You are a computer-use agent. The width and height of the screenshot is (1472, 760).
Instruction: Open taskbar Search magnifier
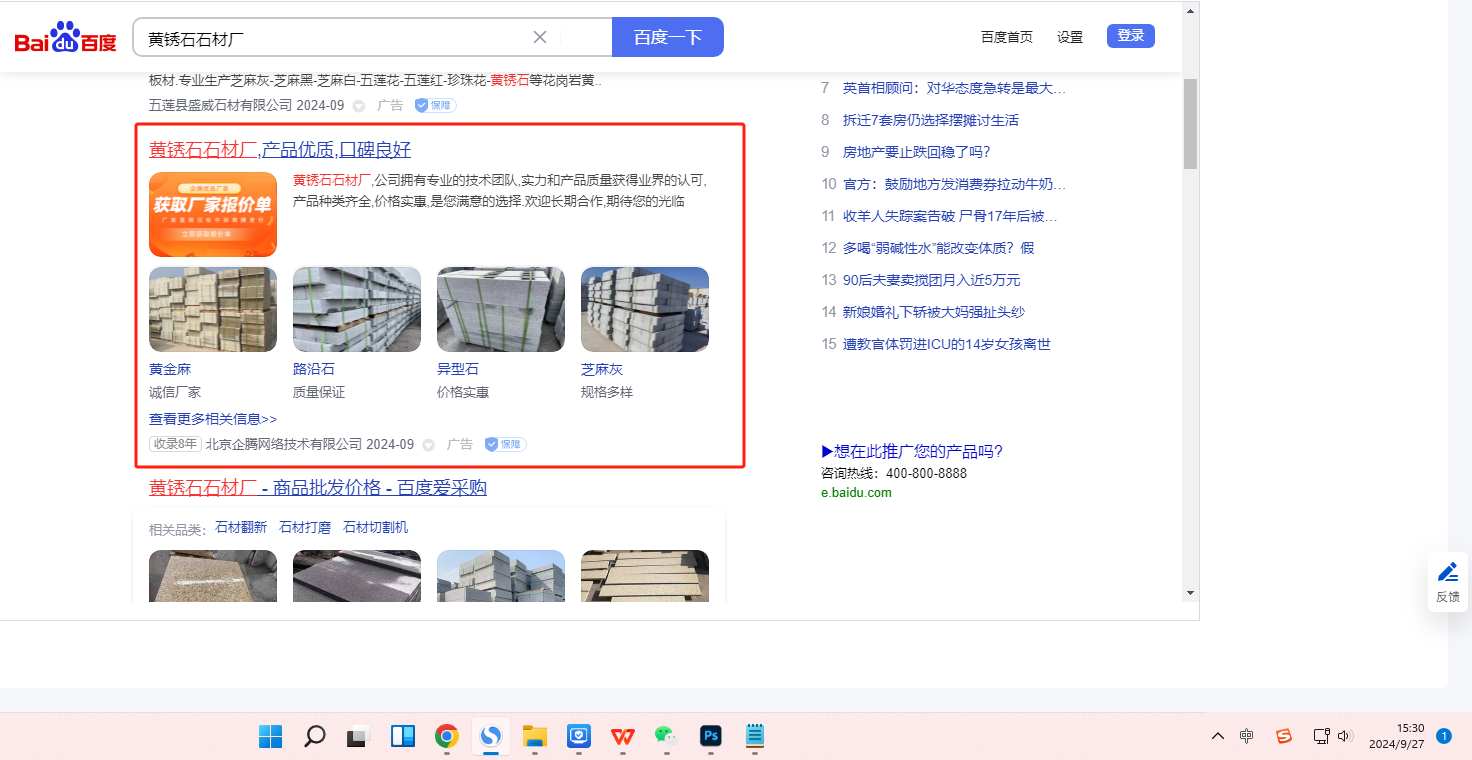314,737
